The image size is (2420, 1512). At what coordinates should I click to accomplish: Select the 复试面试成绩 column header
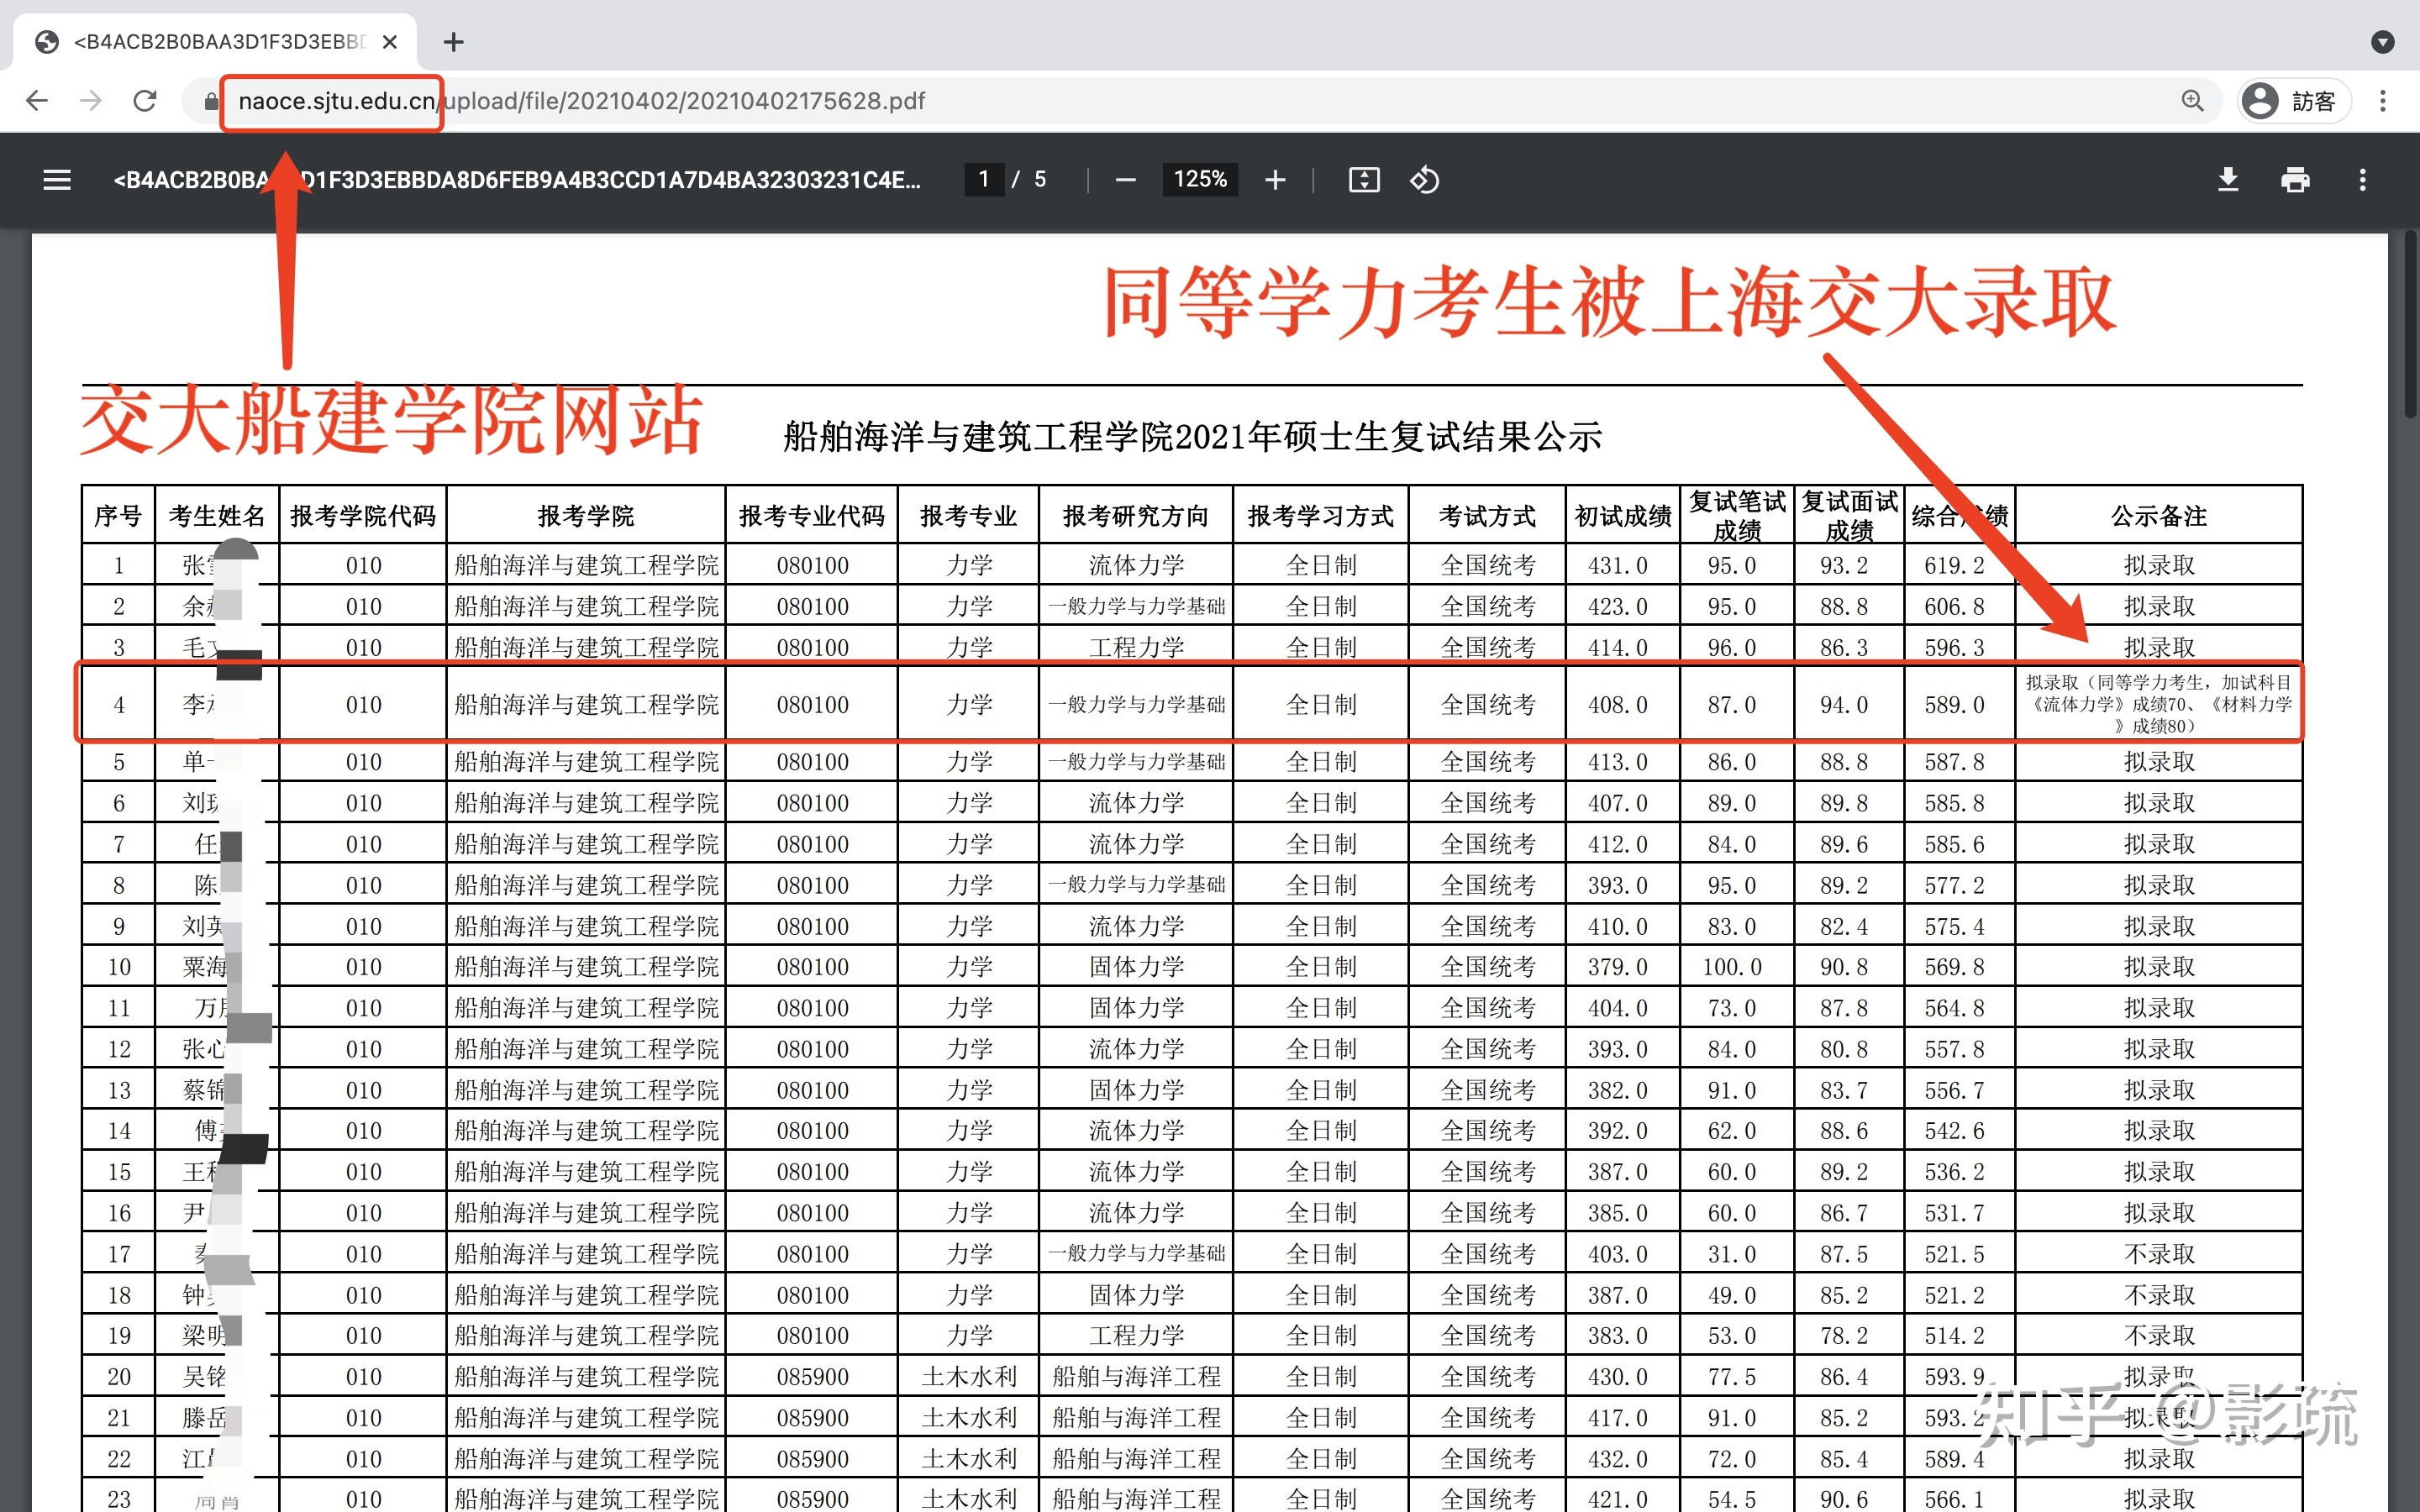tap(1849, 515)
